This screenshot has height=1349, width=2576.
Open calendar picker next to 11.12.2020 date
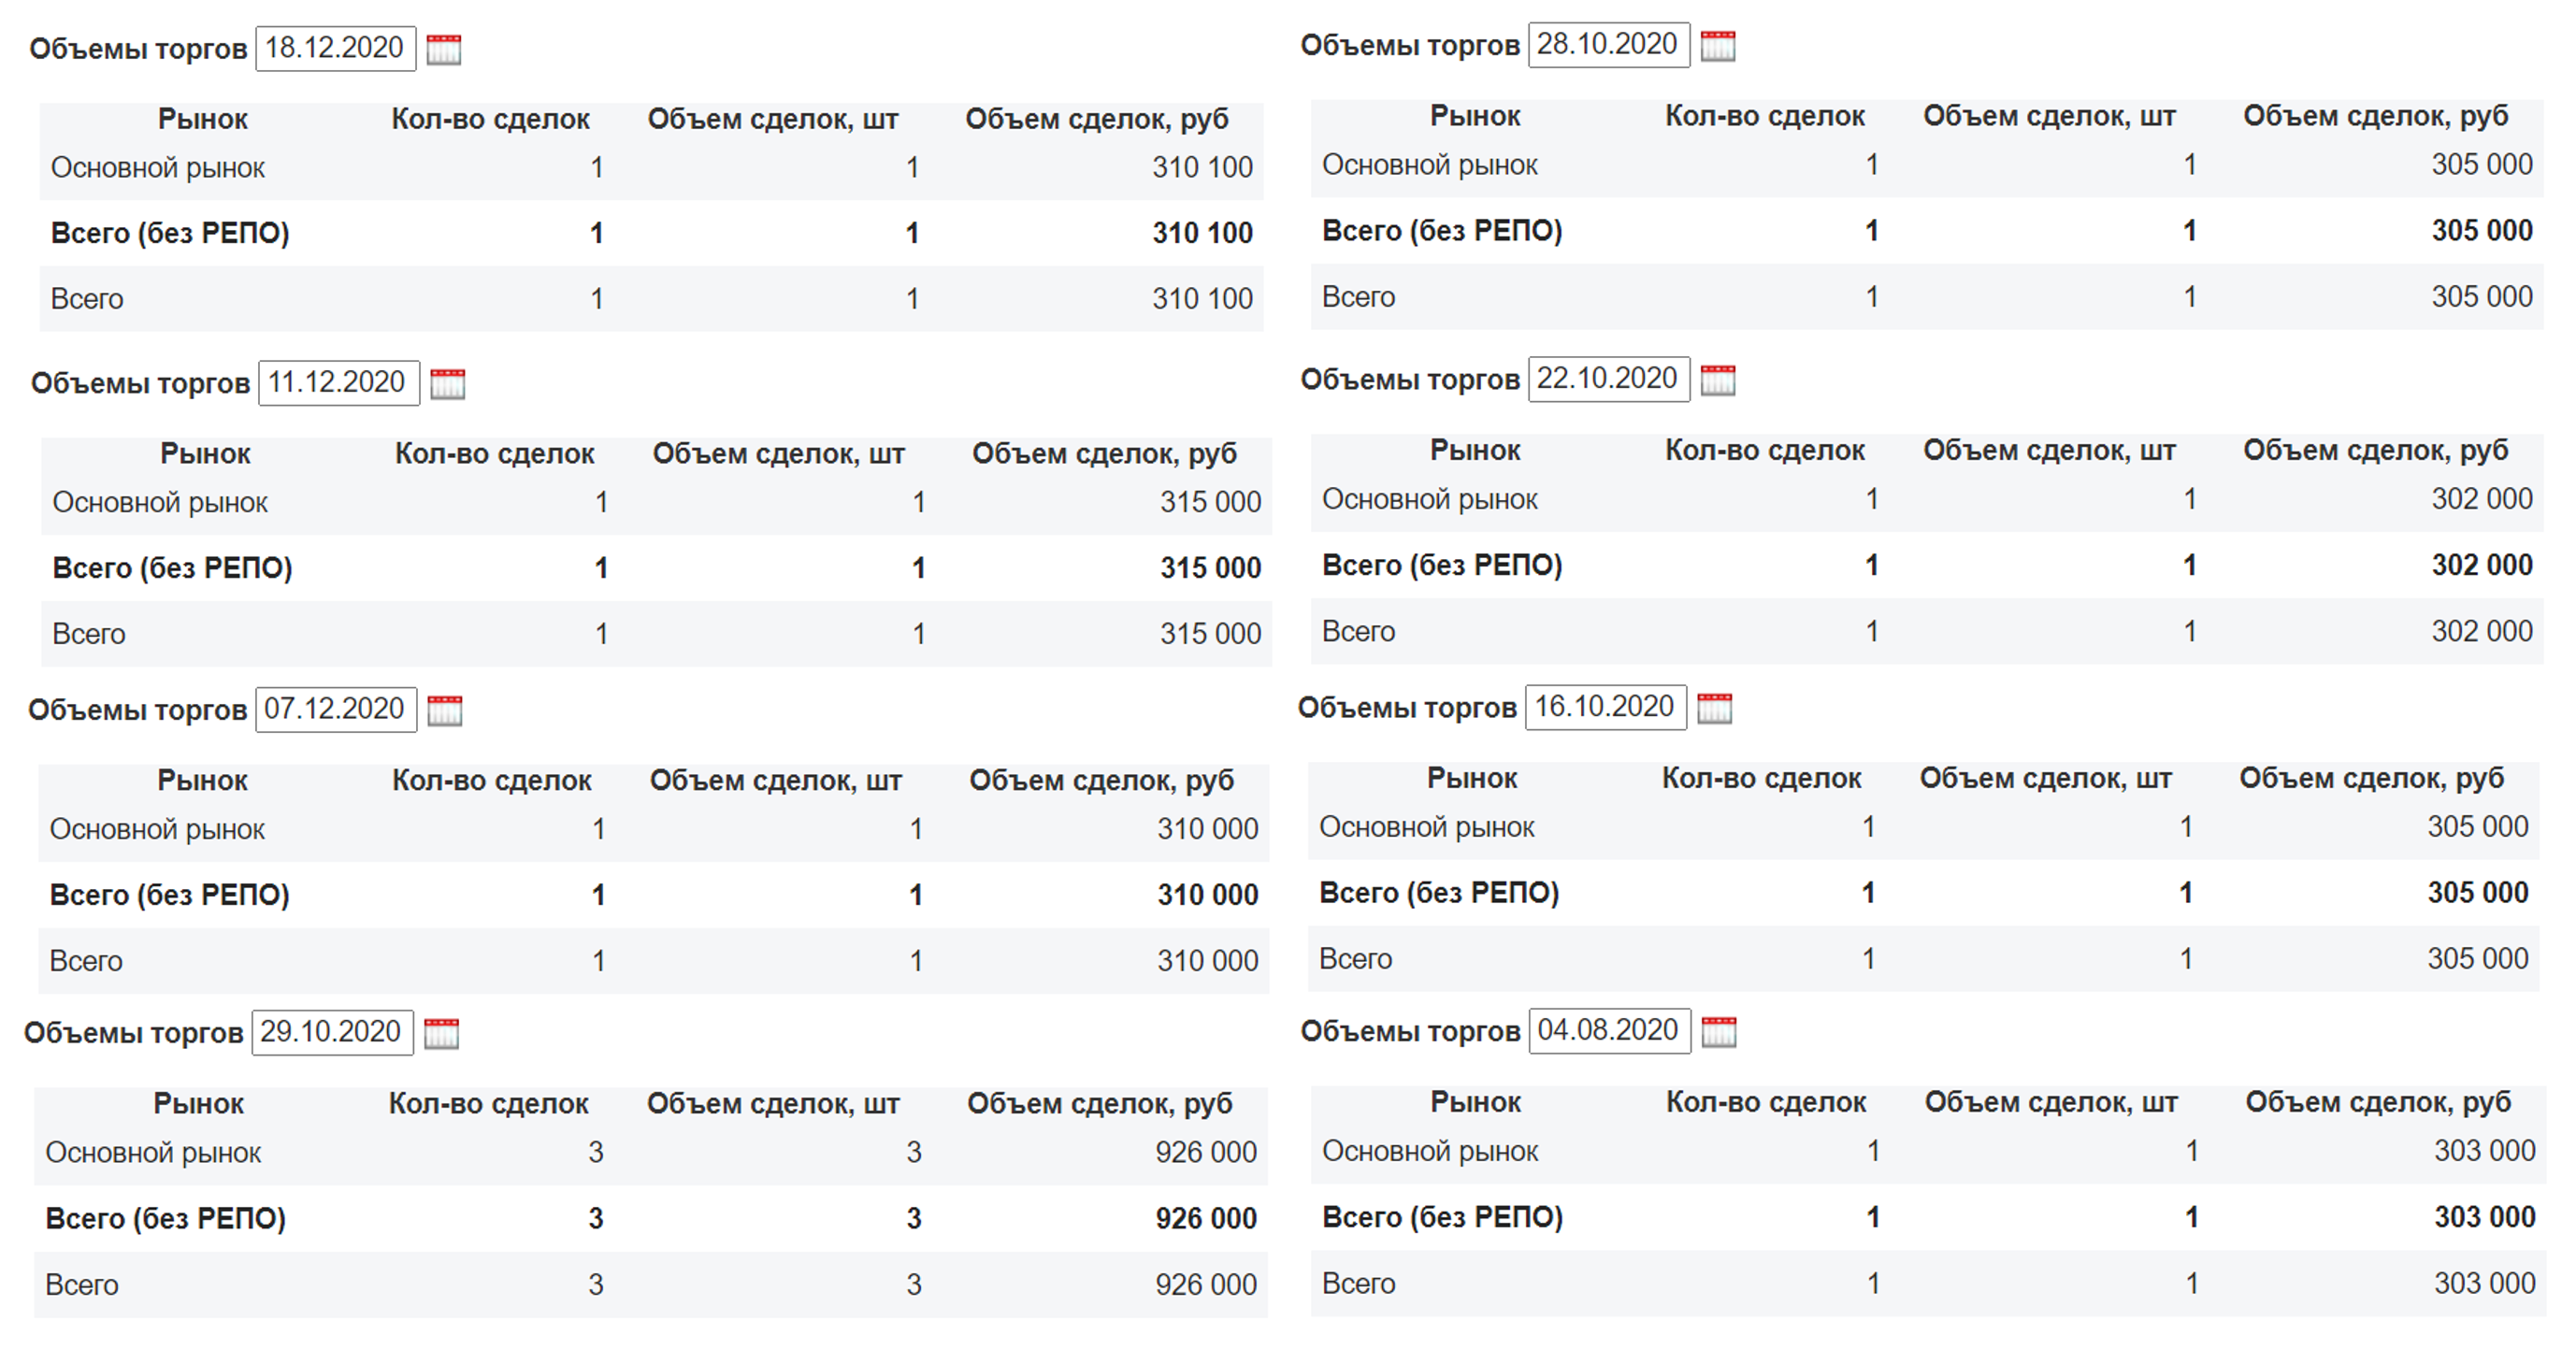coord(447,384)
